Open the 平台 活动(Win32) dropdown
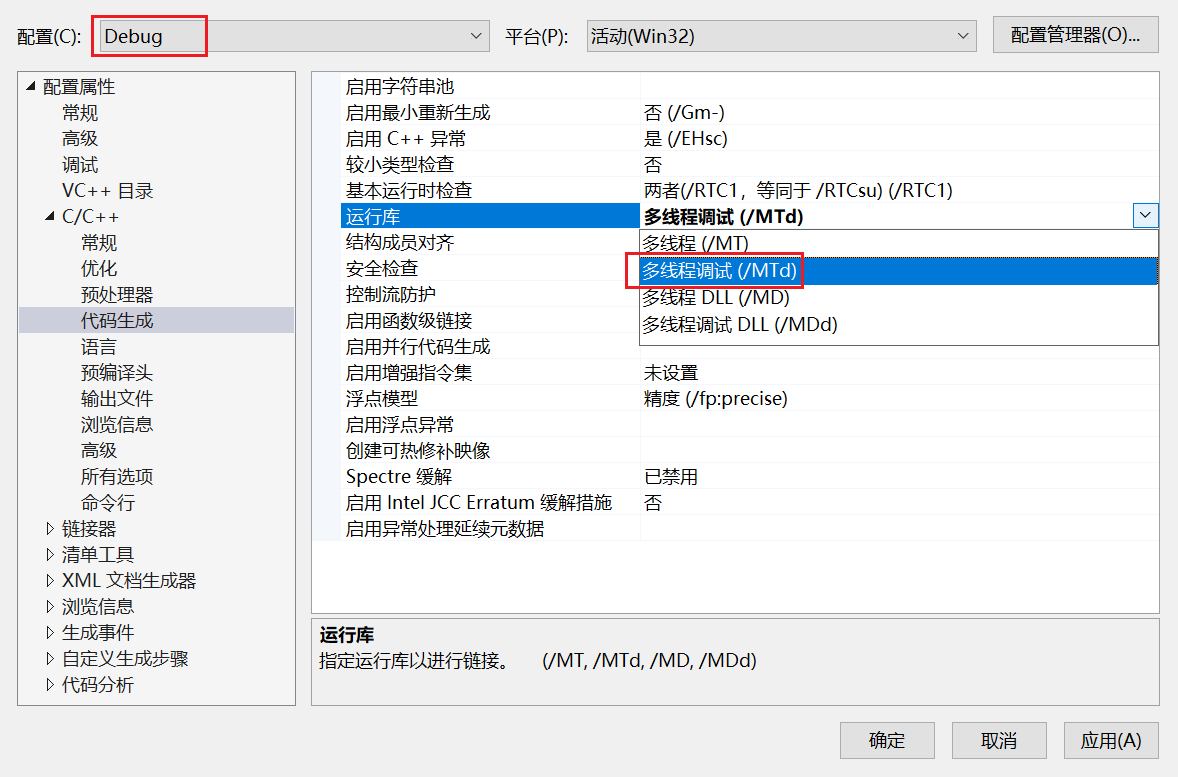The image size is (1178, 777). tap(781, 36)
